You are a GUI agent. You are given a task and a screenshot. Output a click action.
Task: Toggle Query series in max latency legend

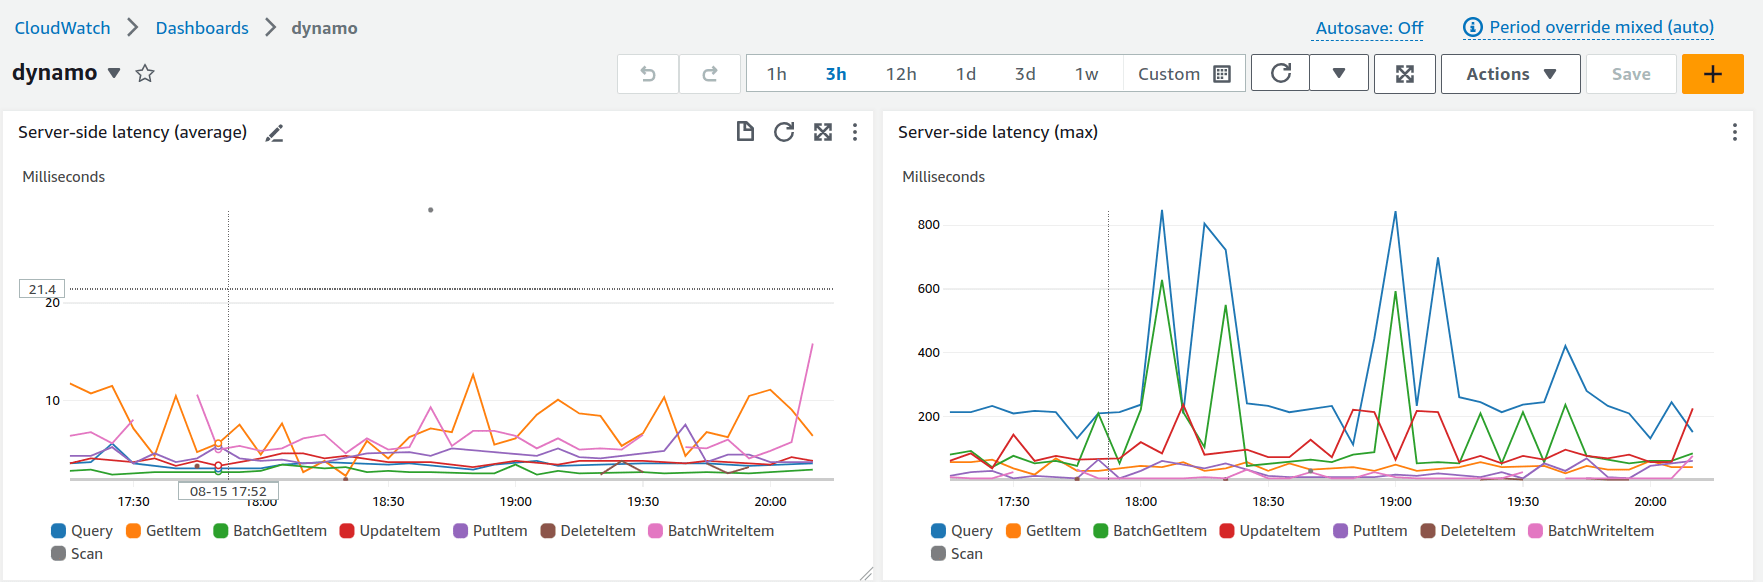(962, 531)
